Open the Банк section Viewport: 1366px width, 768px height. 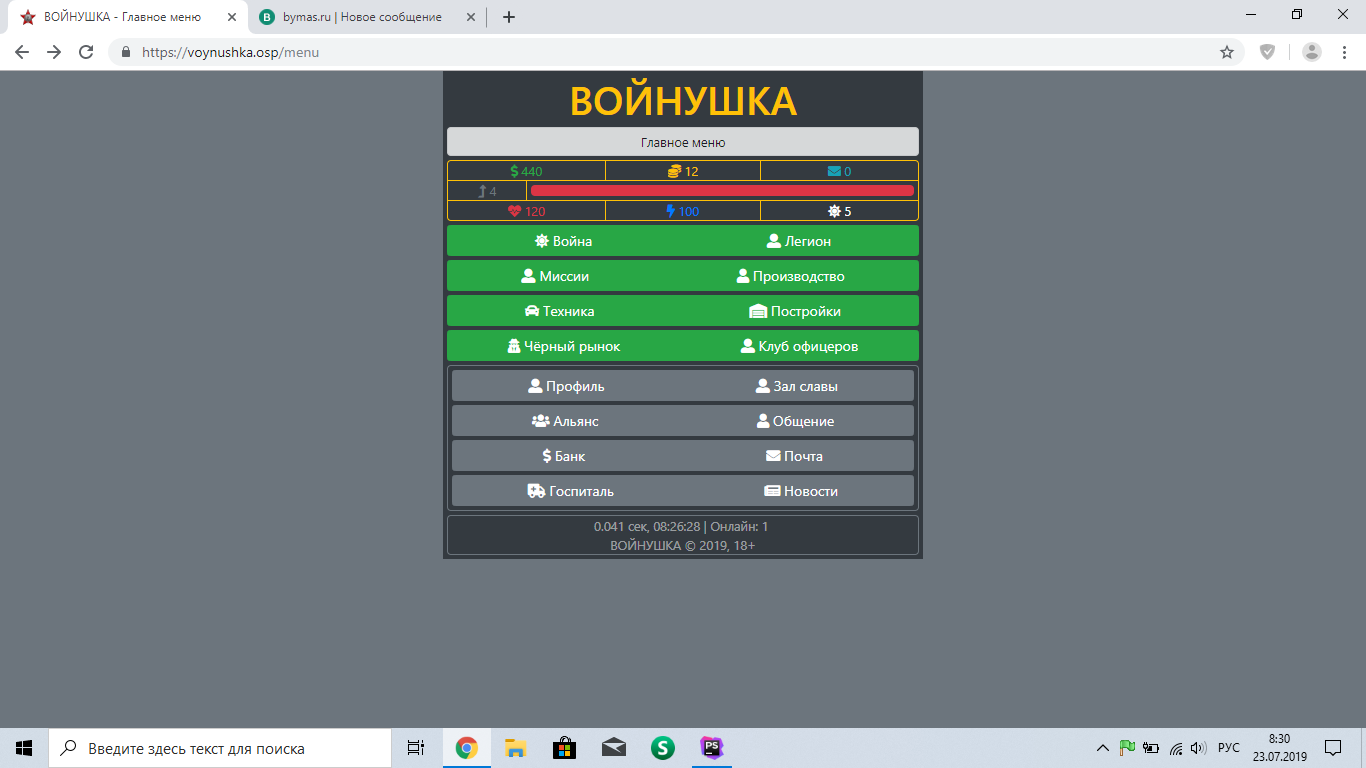point(564,456)
